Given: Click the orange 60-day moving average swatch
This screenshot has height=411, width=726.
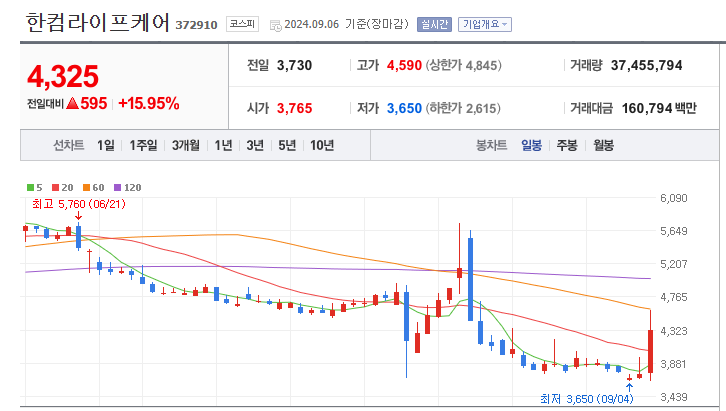Looking at the screenshot, I should point(86,187).
